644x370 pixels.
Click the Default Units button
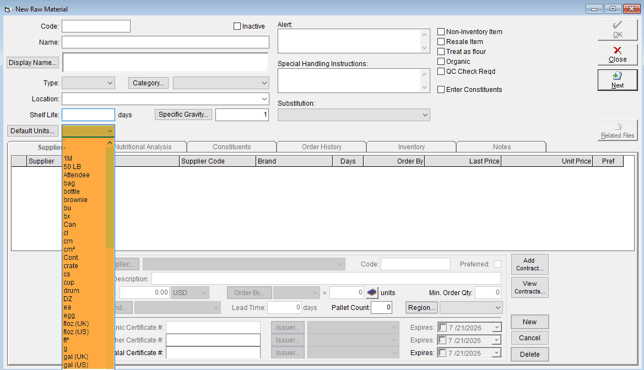[32, 131]
